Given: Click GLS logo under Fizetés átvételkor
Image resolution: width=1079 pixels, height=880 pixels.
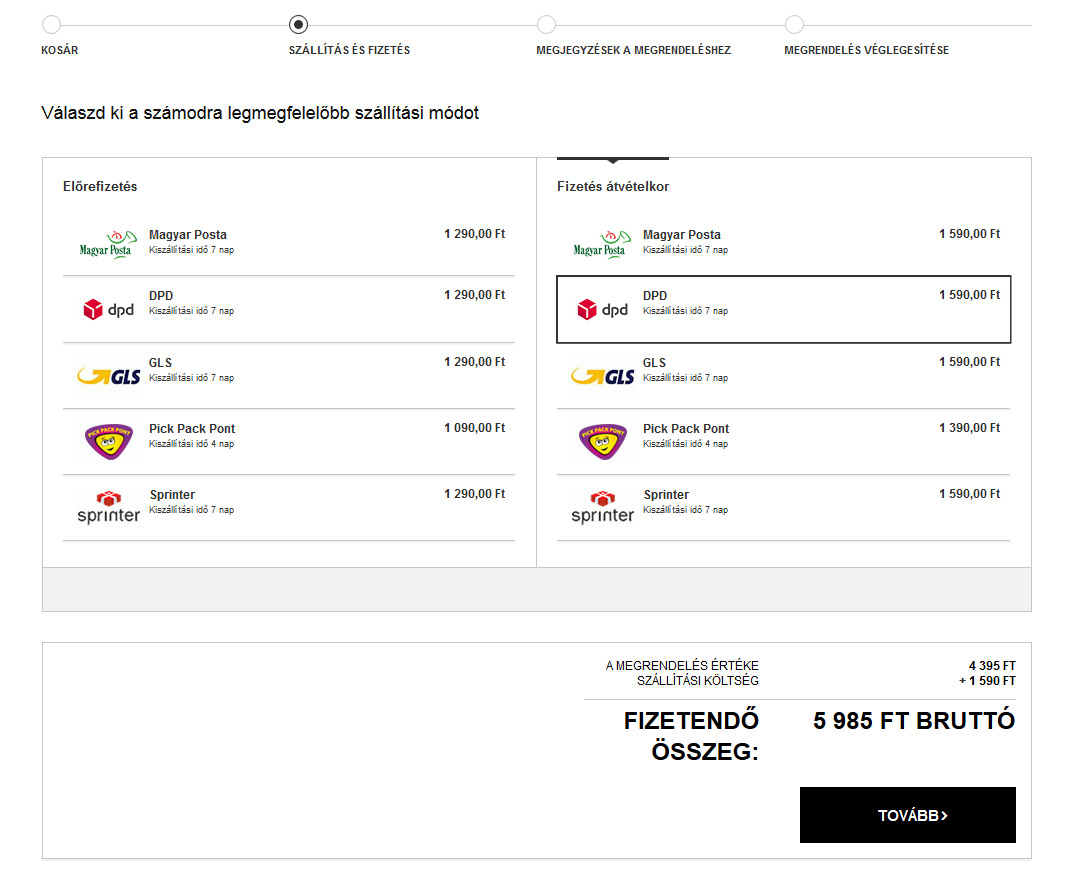Looking at the screenshot, I should (602, 376).
